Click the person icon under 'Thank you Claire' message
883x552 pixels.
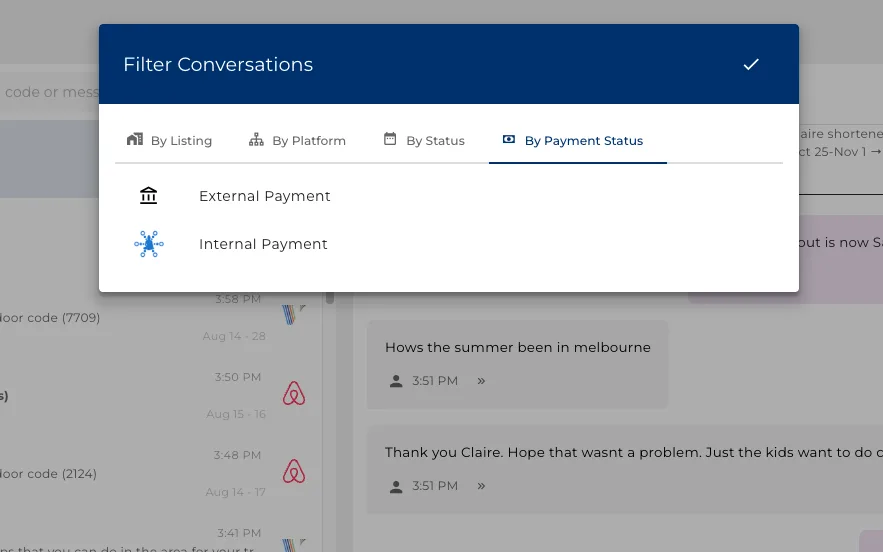pos(396,487)
